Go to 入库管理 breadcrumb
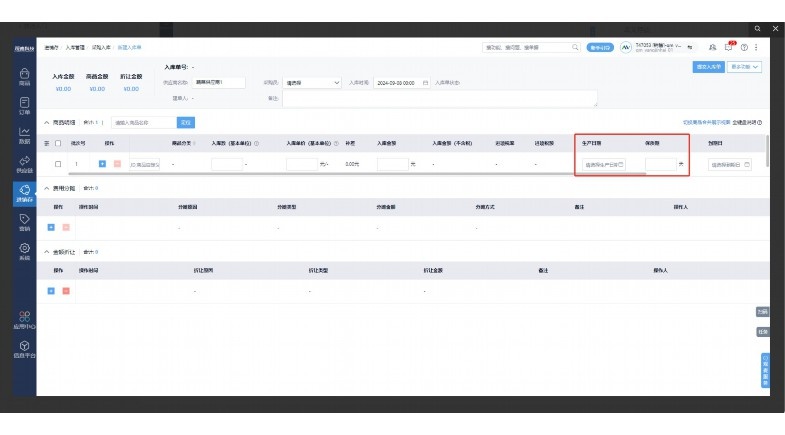 coord(75,48)
